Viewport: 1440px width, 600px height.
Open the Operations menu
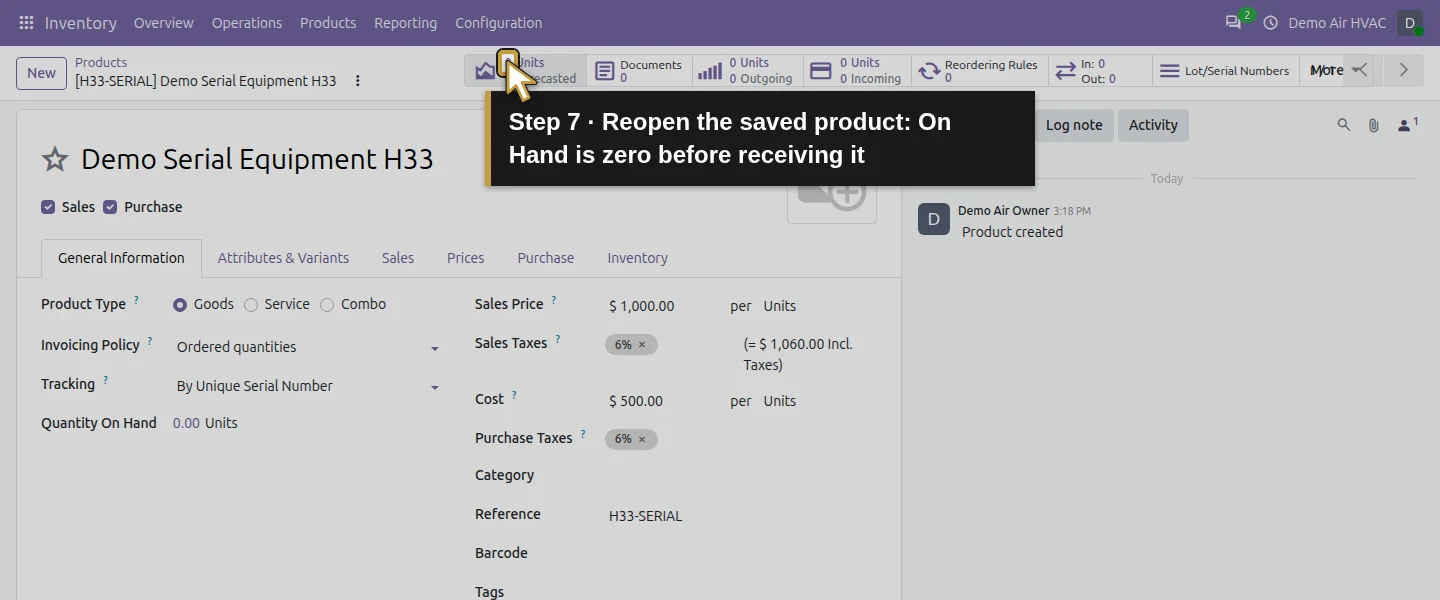pyautogui.click(x=247, y=22)
